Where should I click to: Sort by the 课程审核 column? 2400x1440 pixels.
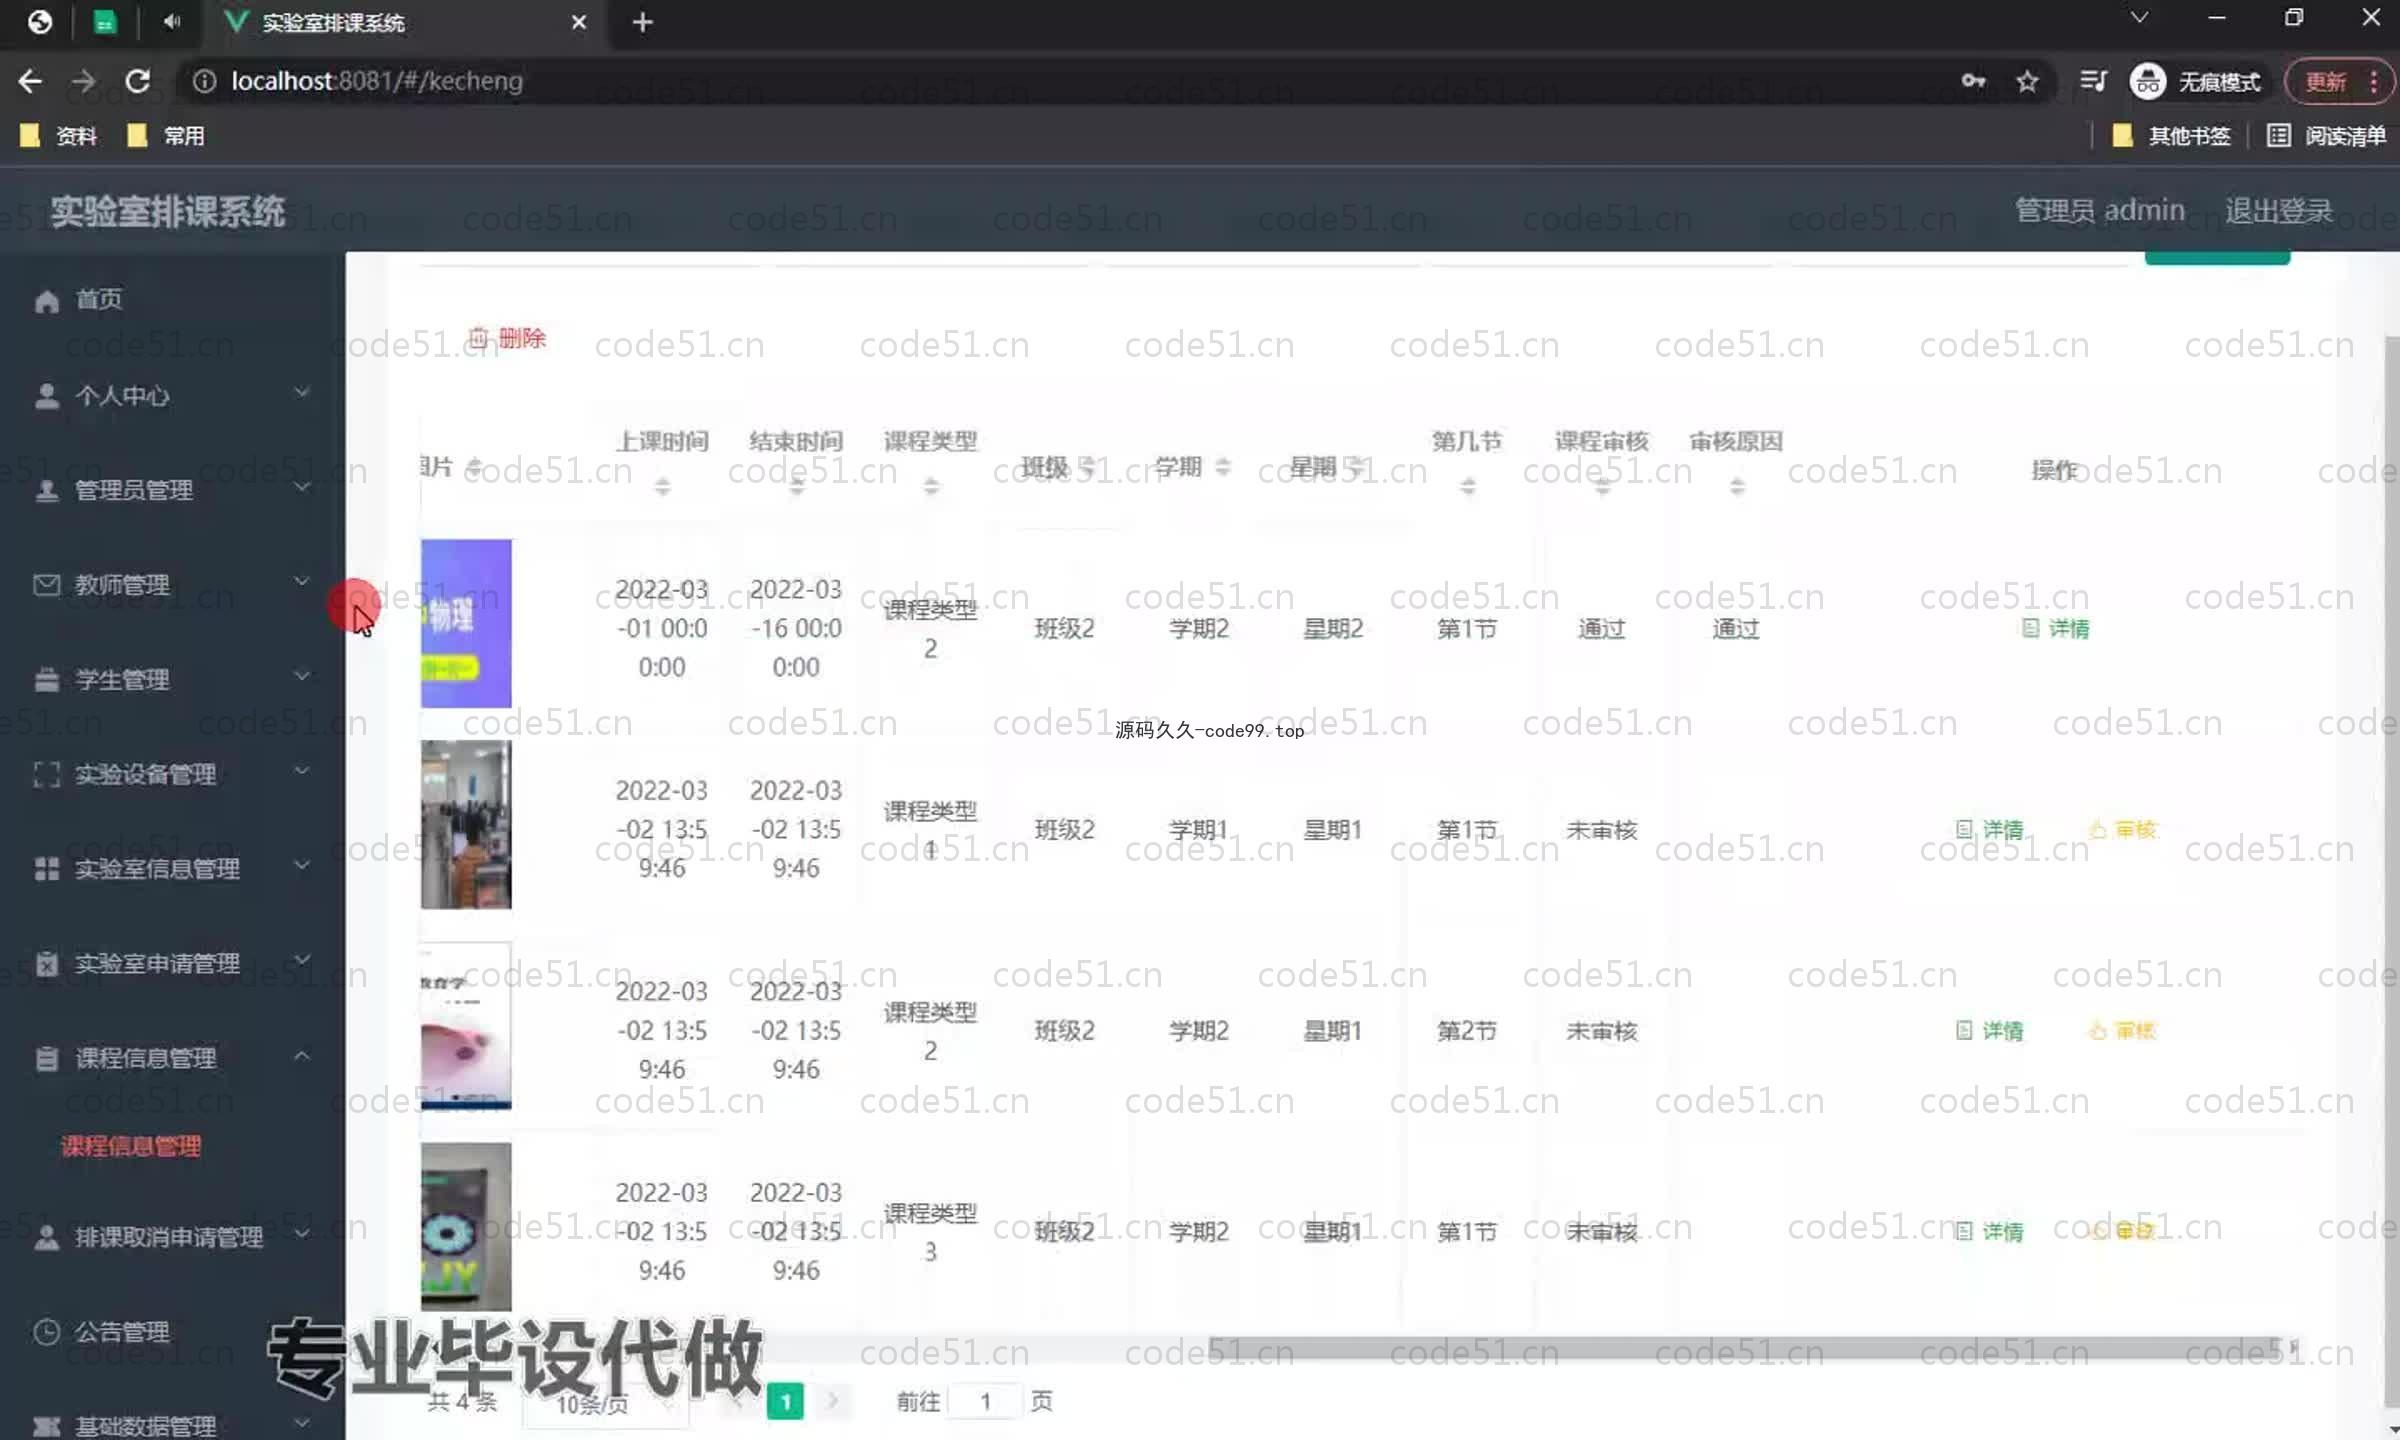[1602, 486]
